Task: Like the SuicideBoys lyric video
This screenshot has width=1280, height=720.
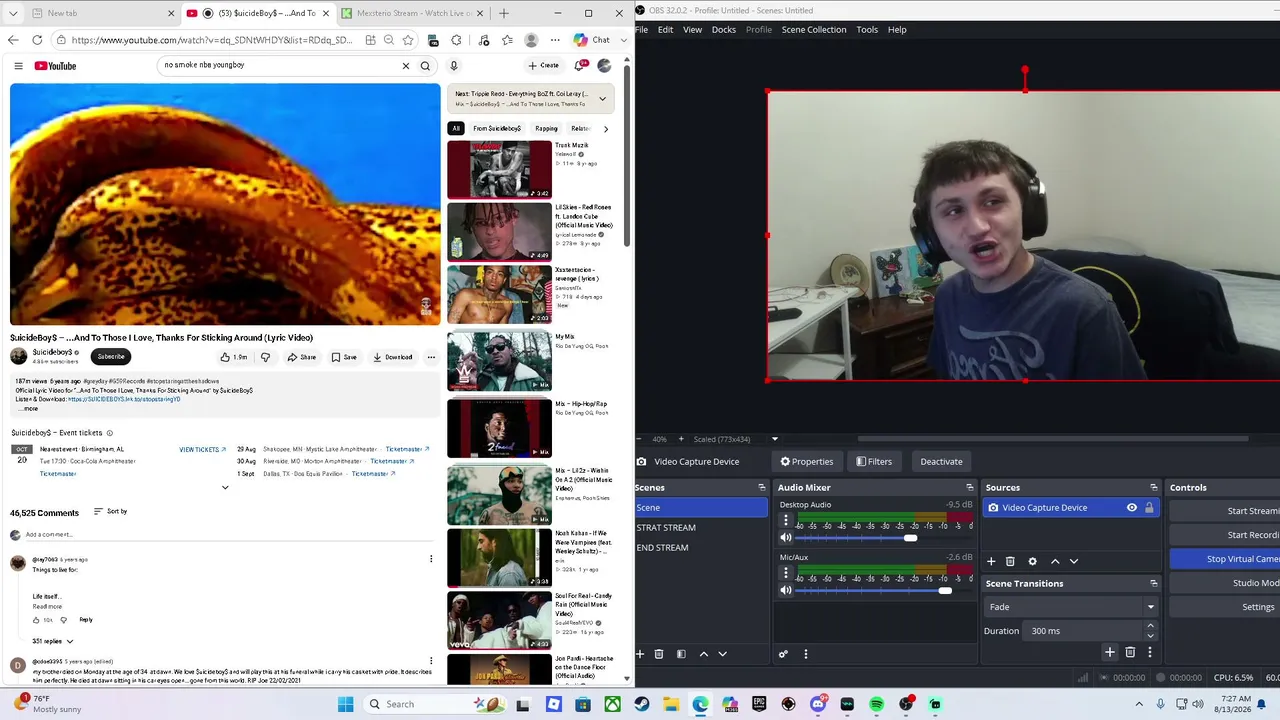Action: pos(233,357)
